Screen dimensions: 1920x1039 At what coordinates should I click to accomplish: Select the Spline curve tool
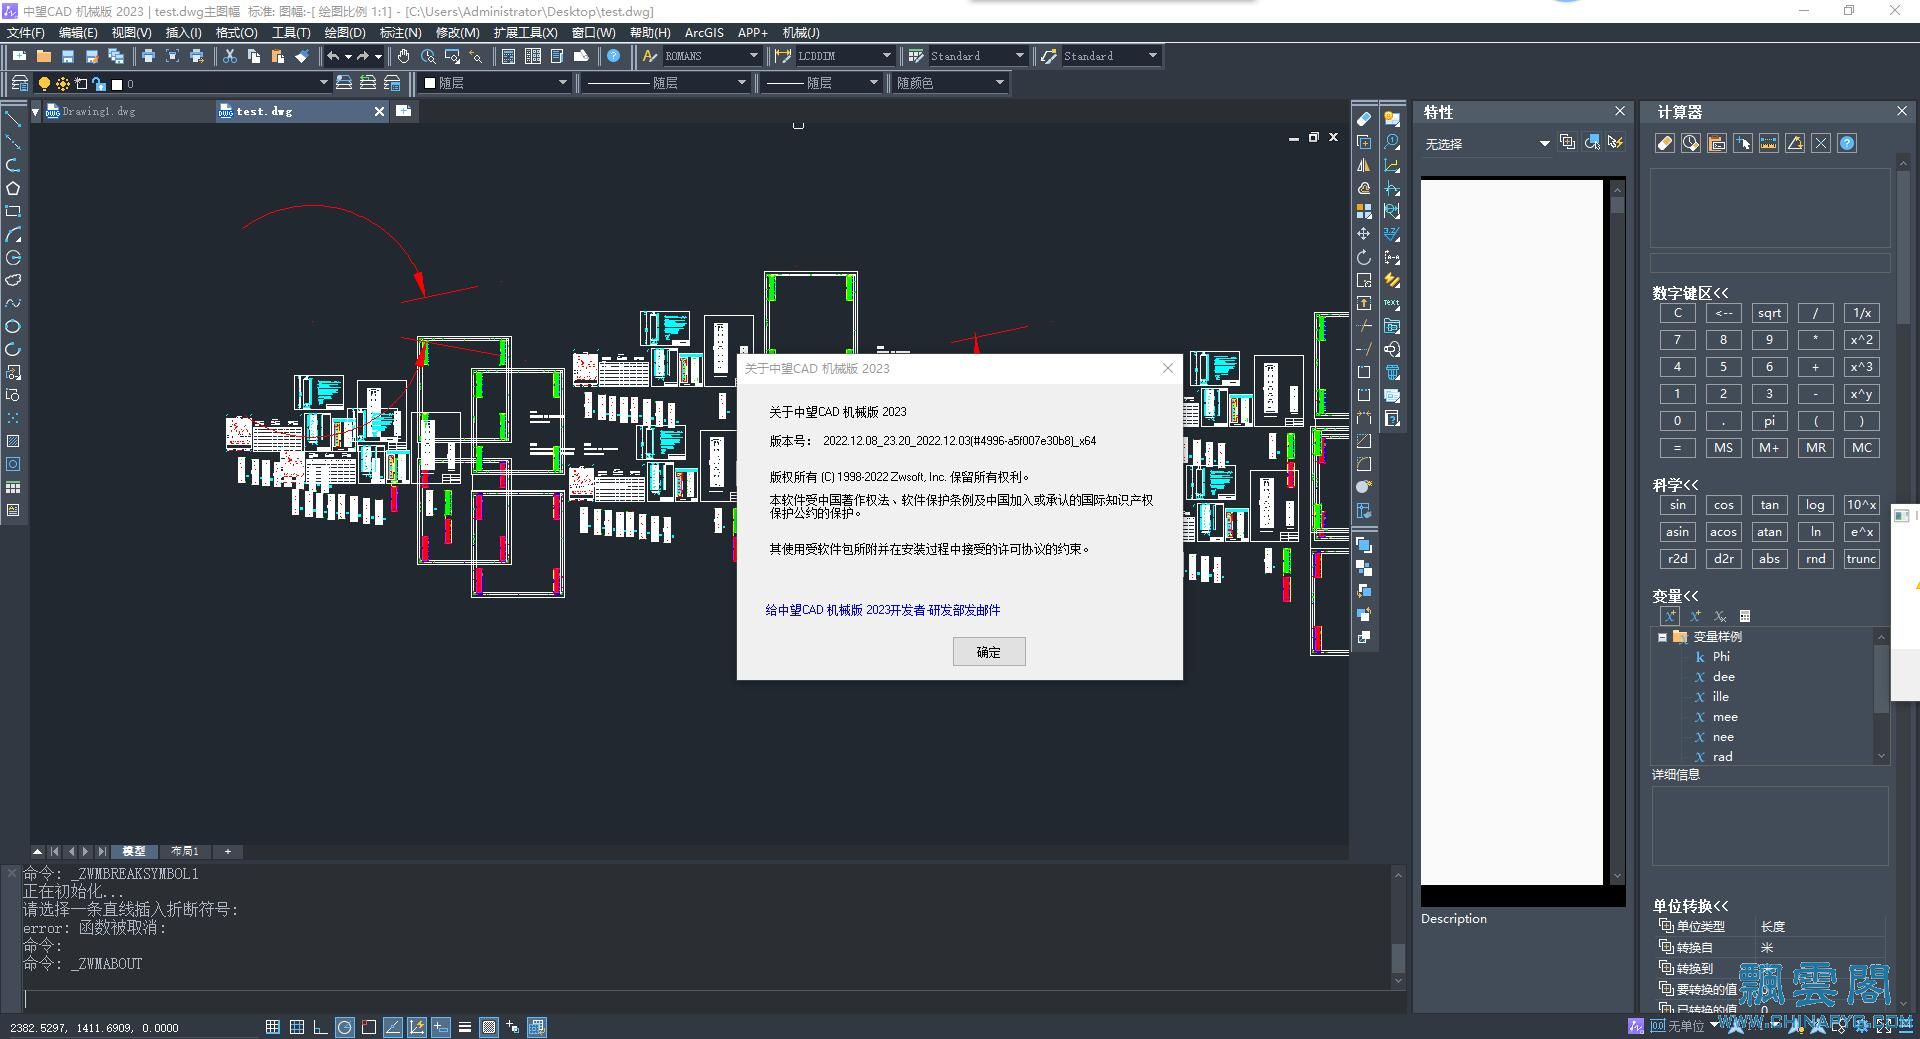(13, 303)
